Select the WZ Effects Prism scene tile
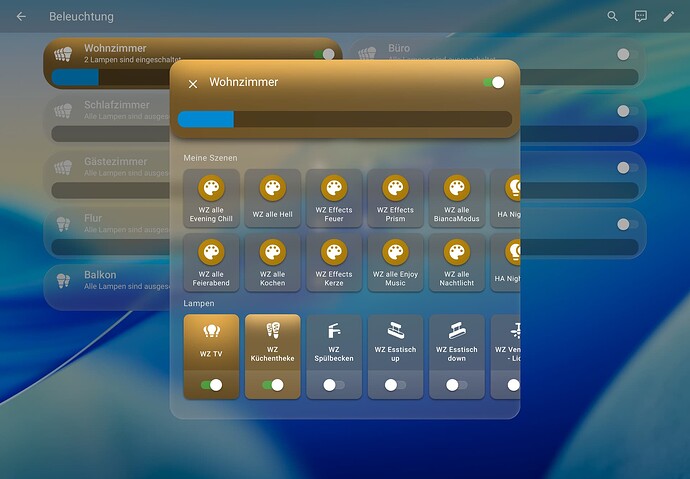The height and width of the screenshot is (479, 690). point(395,198)
